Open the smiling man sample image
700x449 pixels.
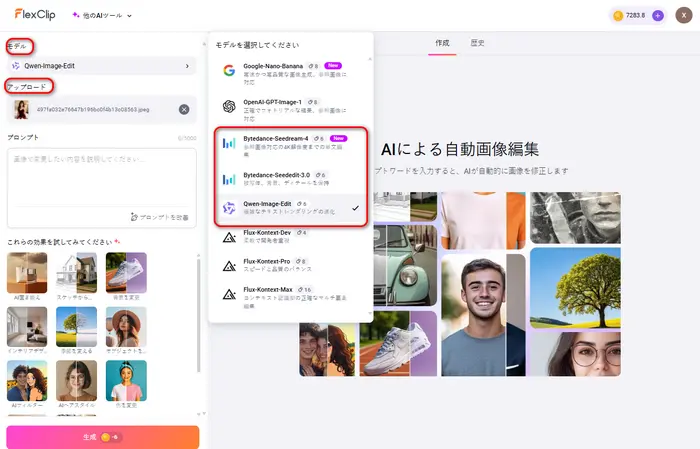(x=483, y=315)
